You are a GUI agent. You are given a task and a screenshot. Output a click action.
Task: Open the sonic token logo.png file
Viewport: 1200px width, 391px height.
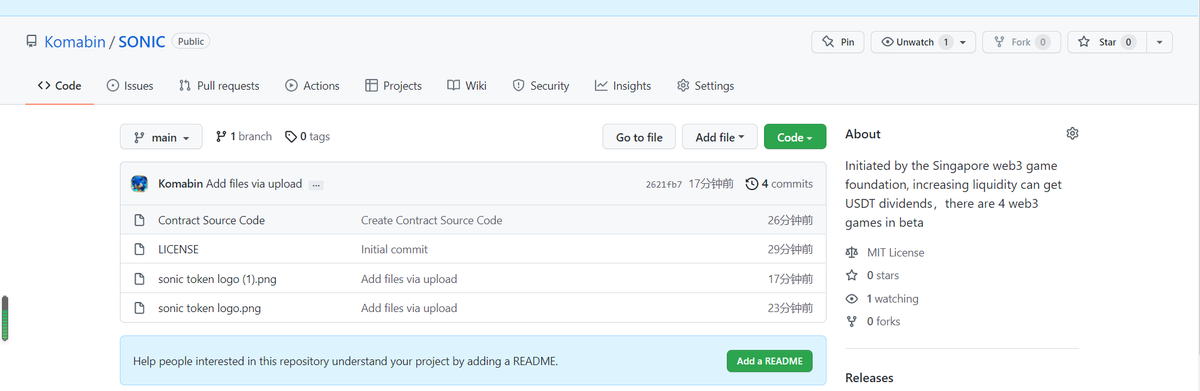click(x=209, y=308)
